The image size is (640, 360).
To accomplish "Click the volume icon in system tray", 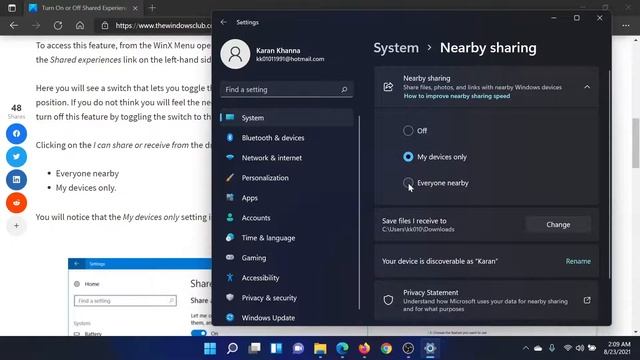I will tap(580, 348).
